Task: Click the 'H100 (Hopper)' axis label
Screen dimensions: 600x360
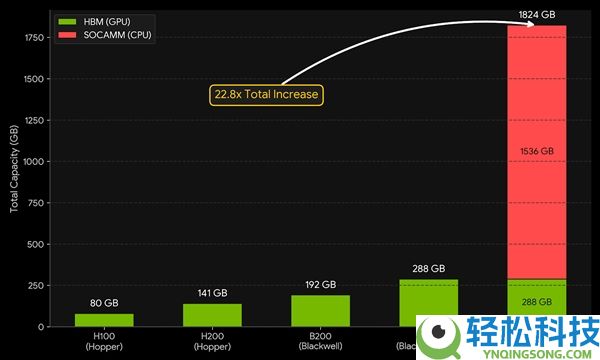Action: 104,342
